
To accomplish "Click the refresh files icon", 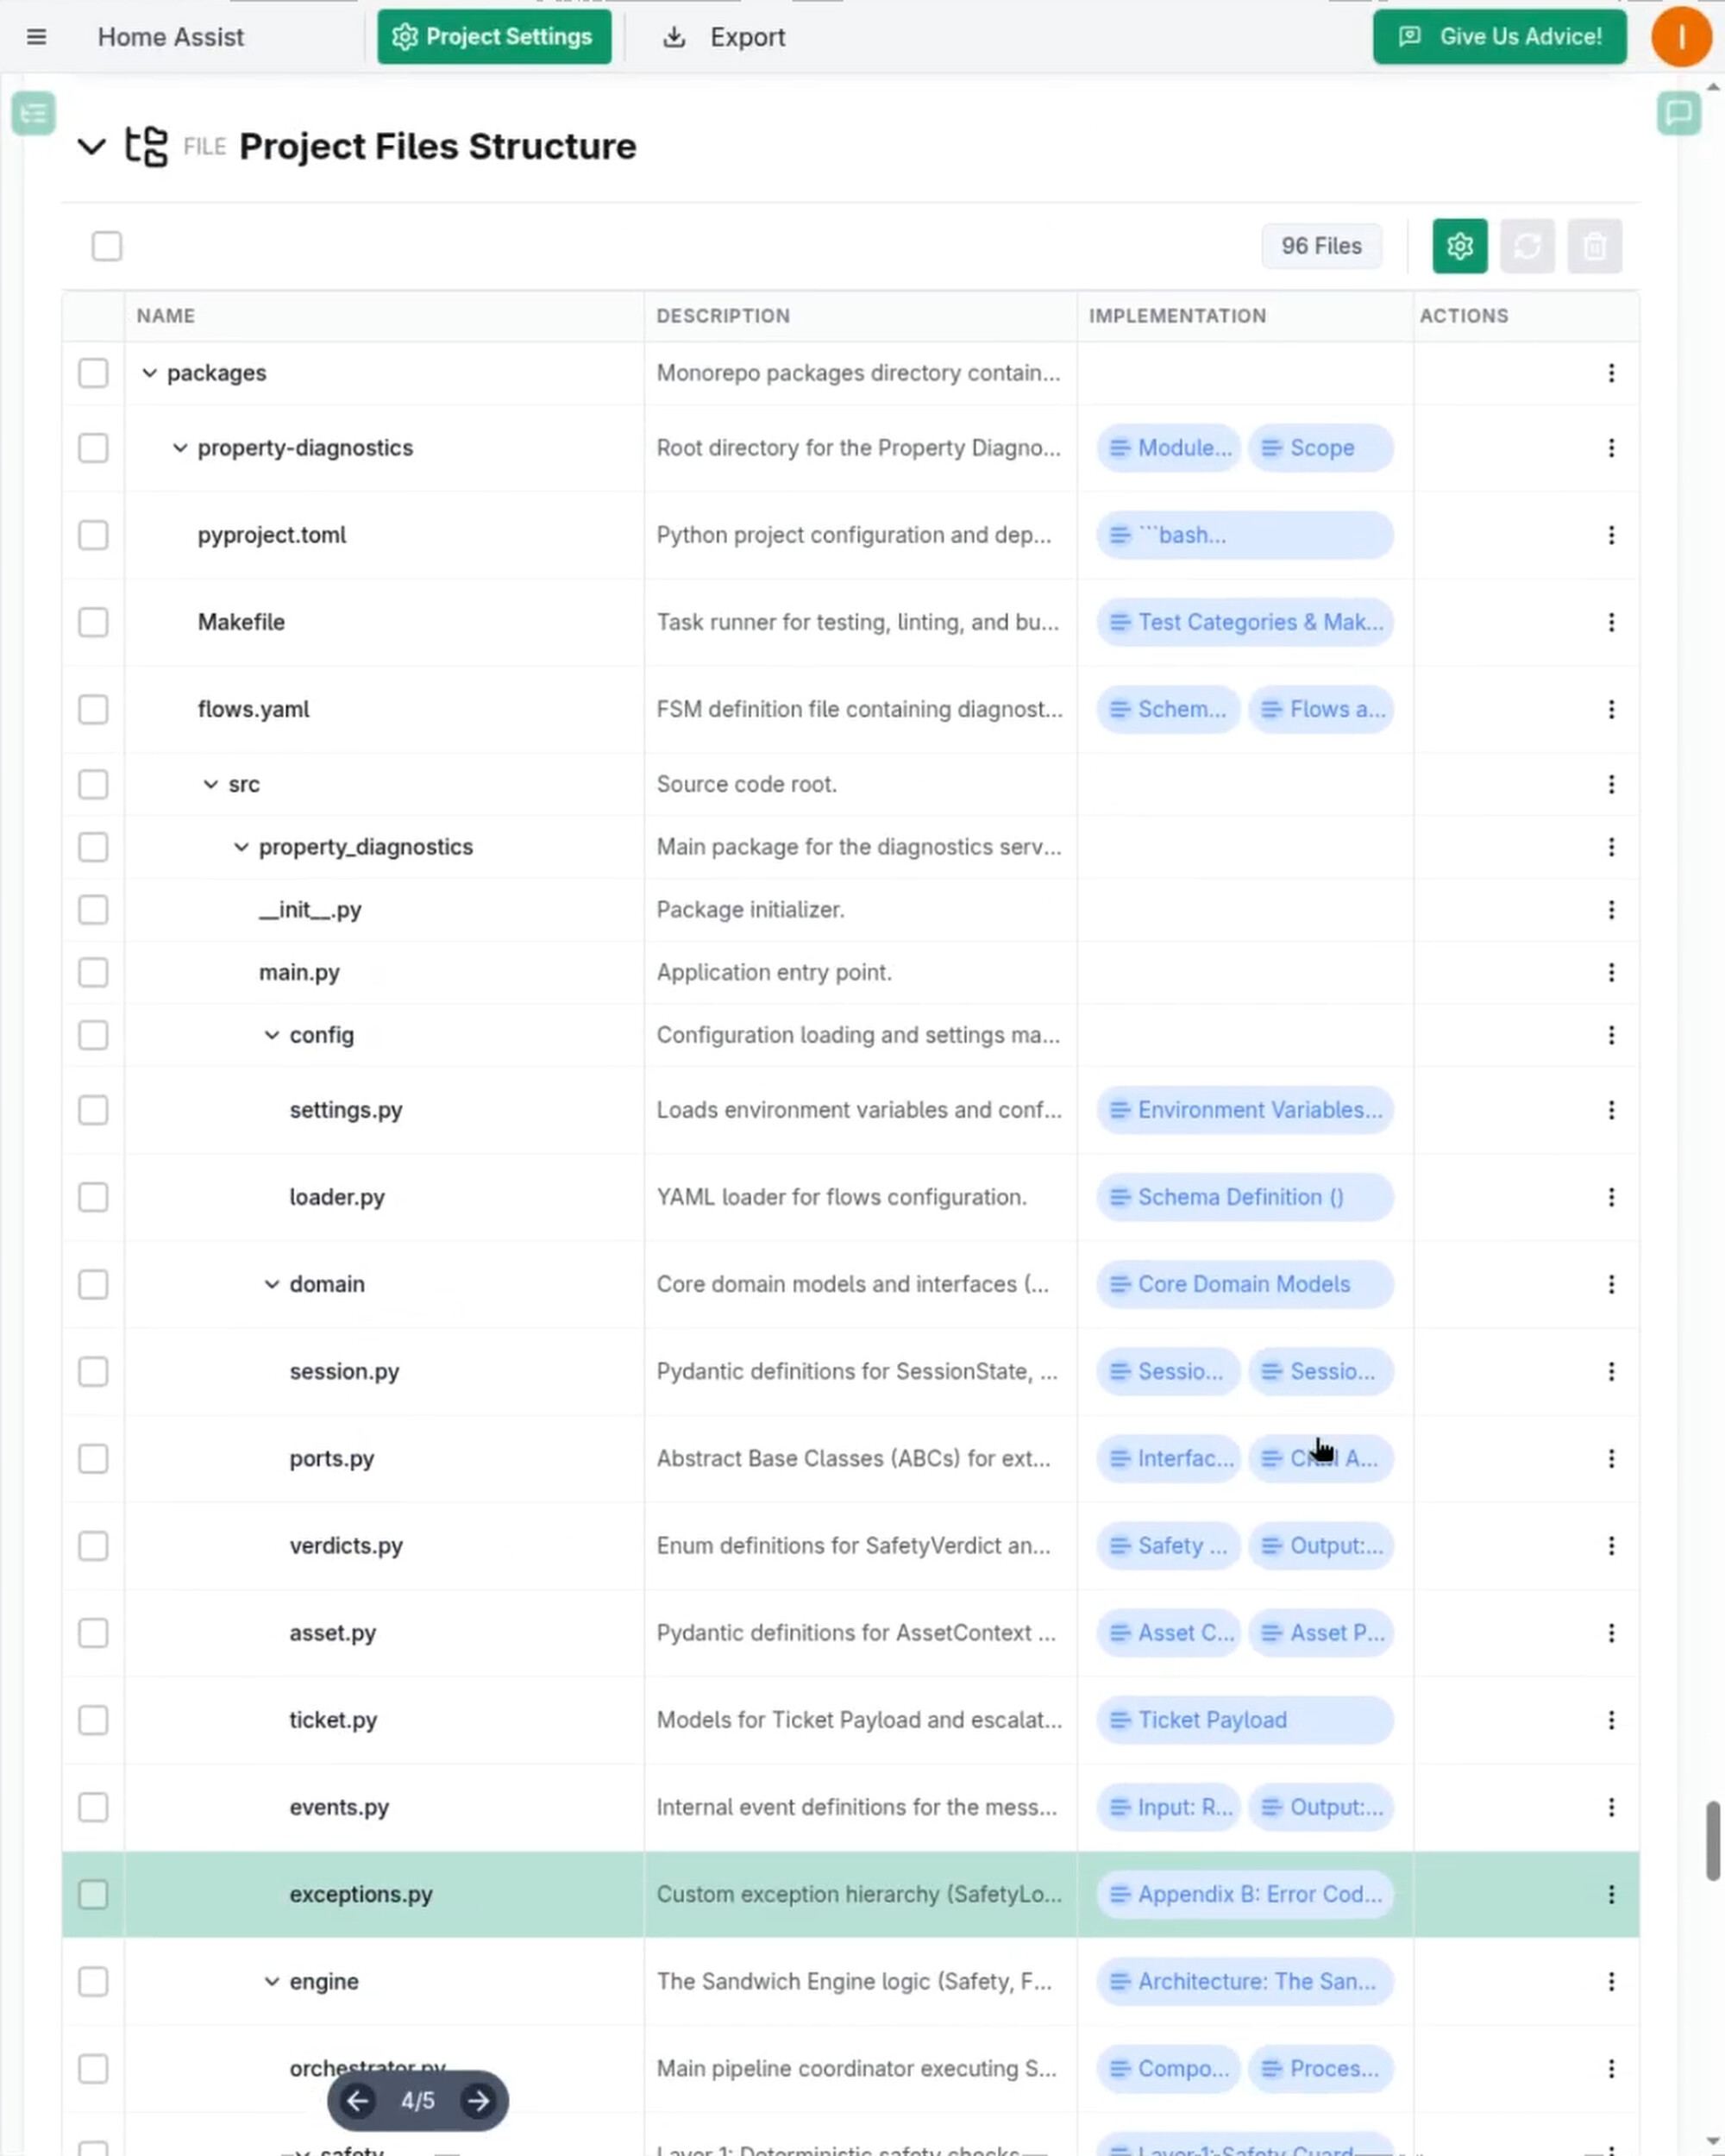I will point(1526,246).
